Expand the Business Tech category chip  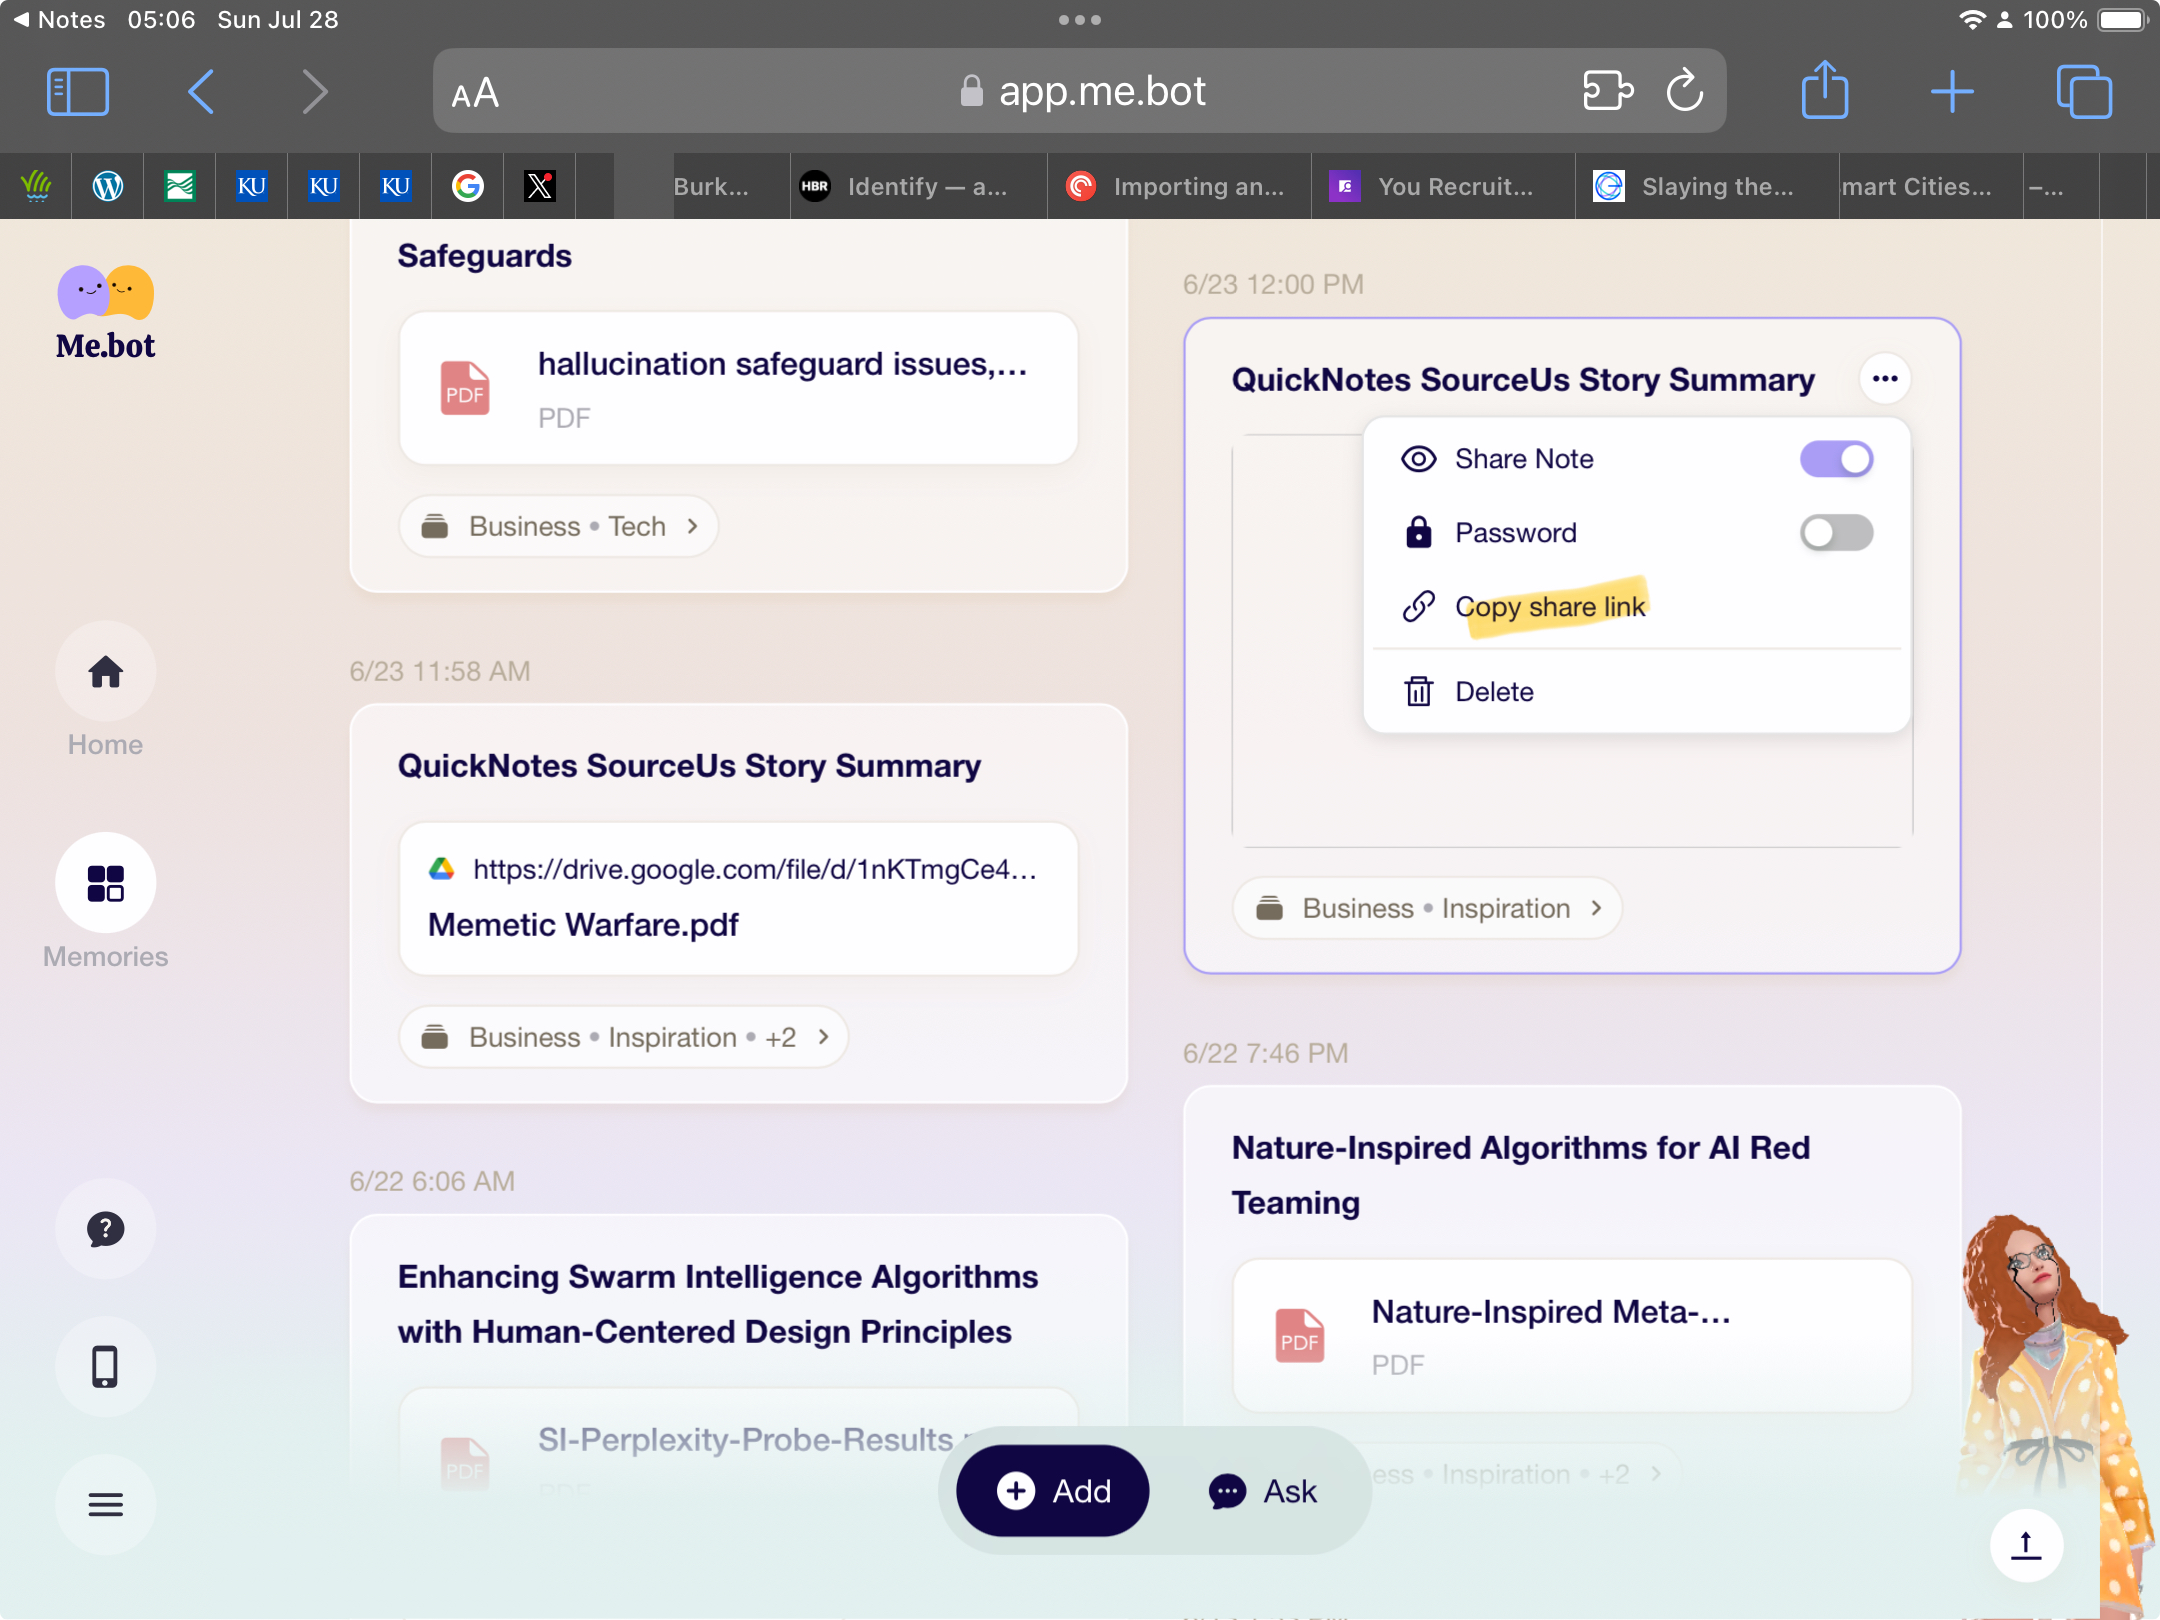pyautogui.click(x=558, y=527)
